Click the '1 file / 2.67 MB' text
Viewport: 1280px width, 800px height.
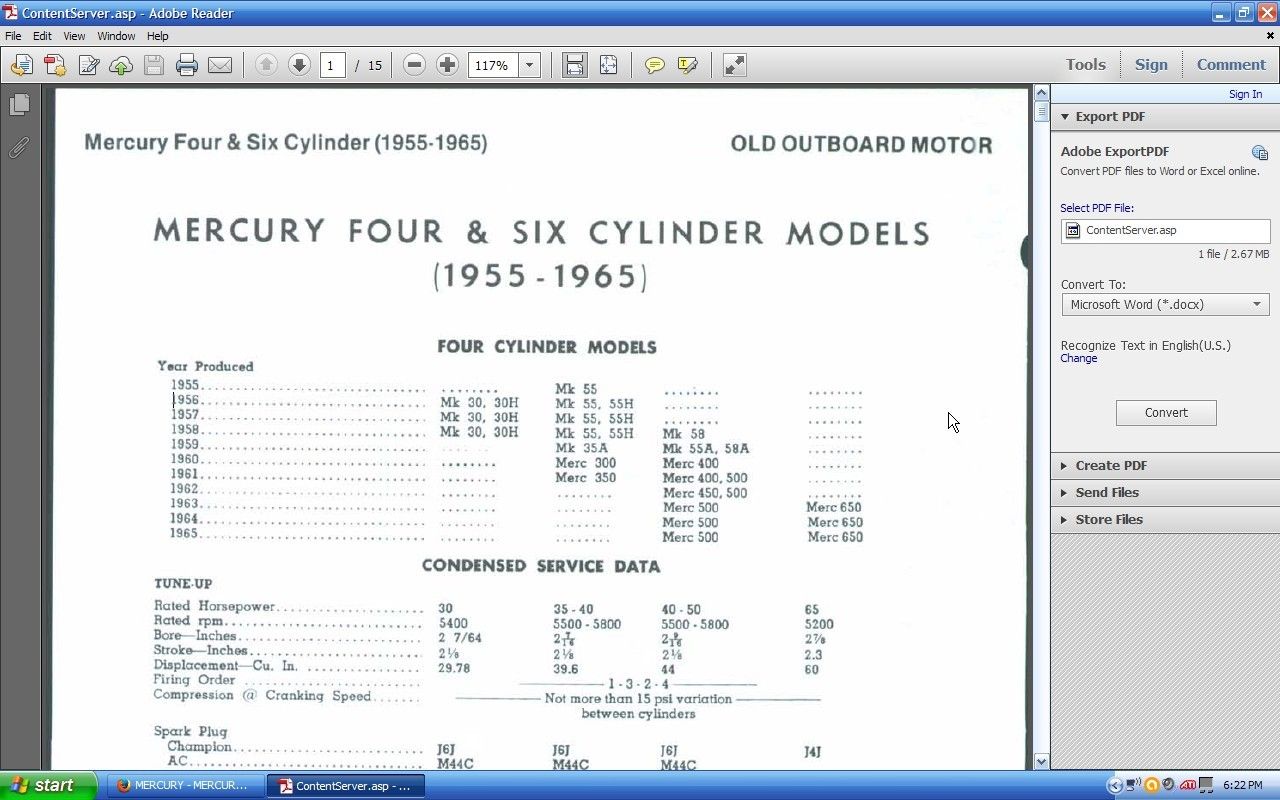(x=1233, y=254)
